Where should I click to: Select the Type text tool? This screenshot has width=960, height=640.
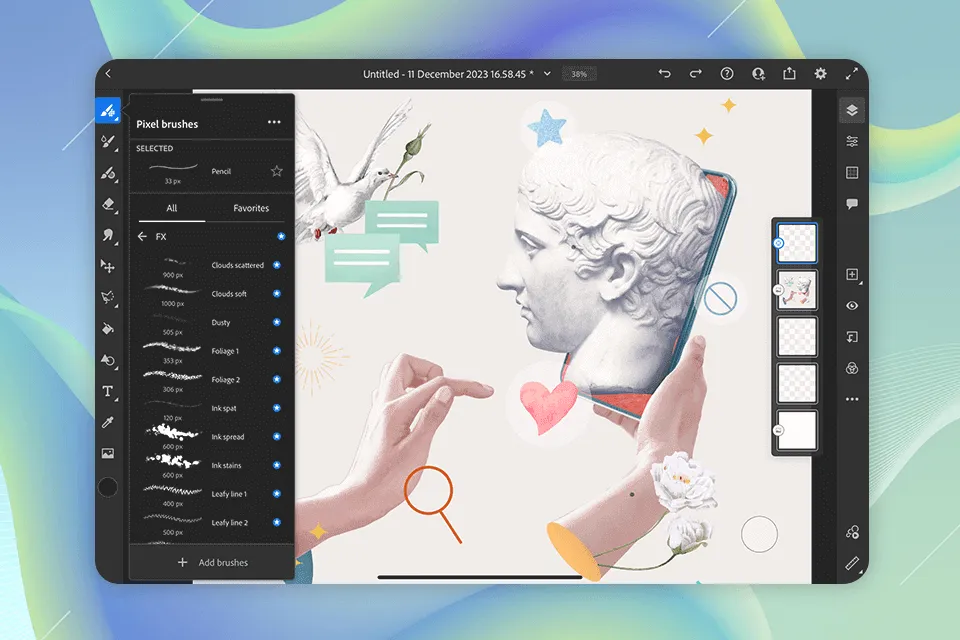coord(108,391)
